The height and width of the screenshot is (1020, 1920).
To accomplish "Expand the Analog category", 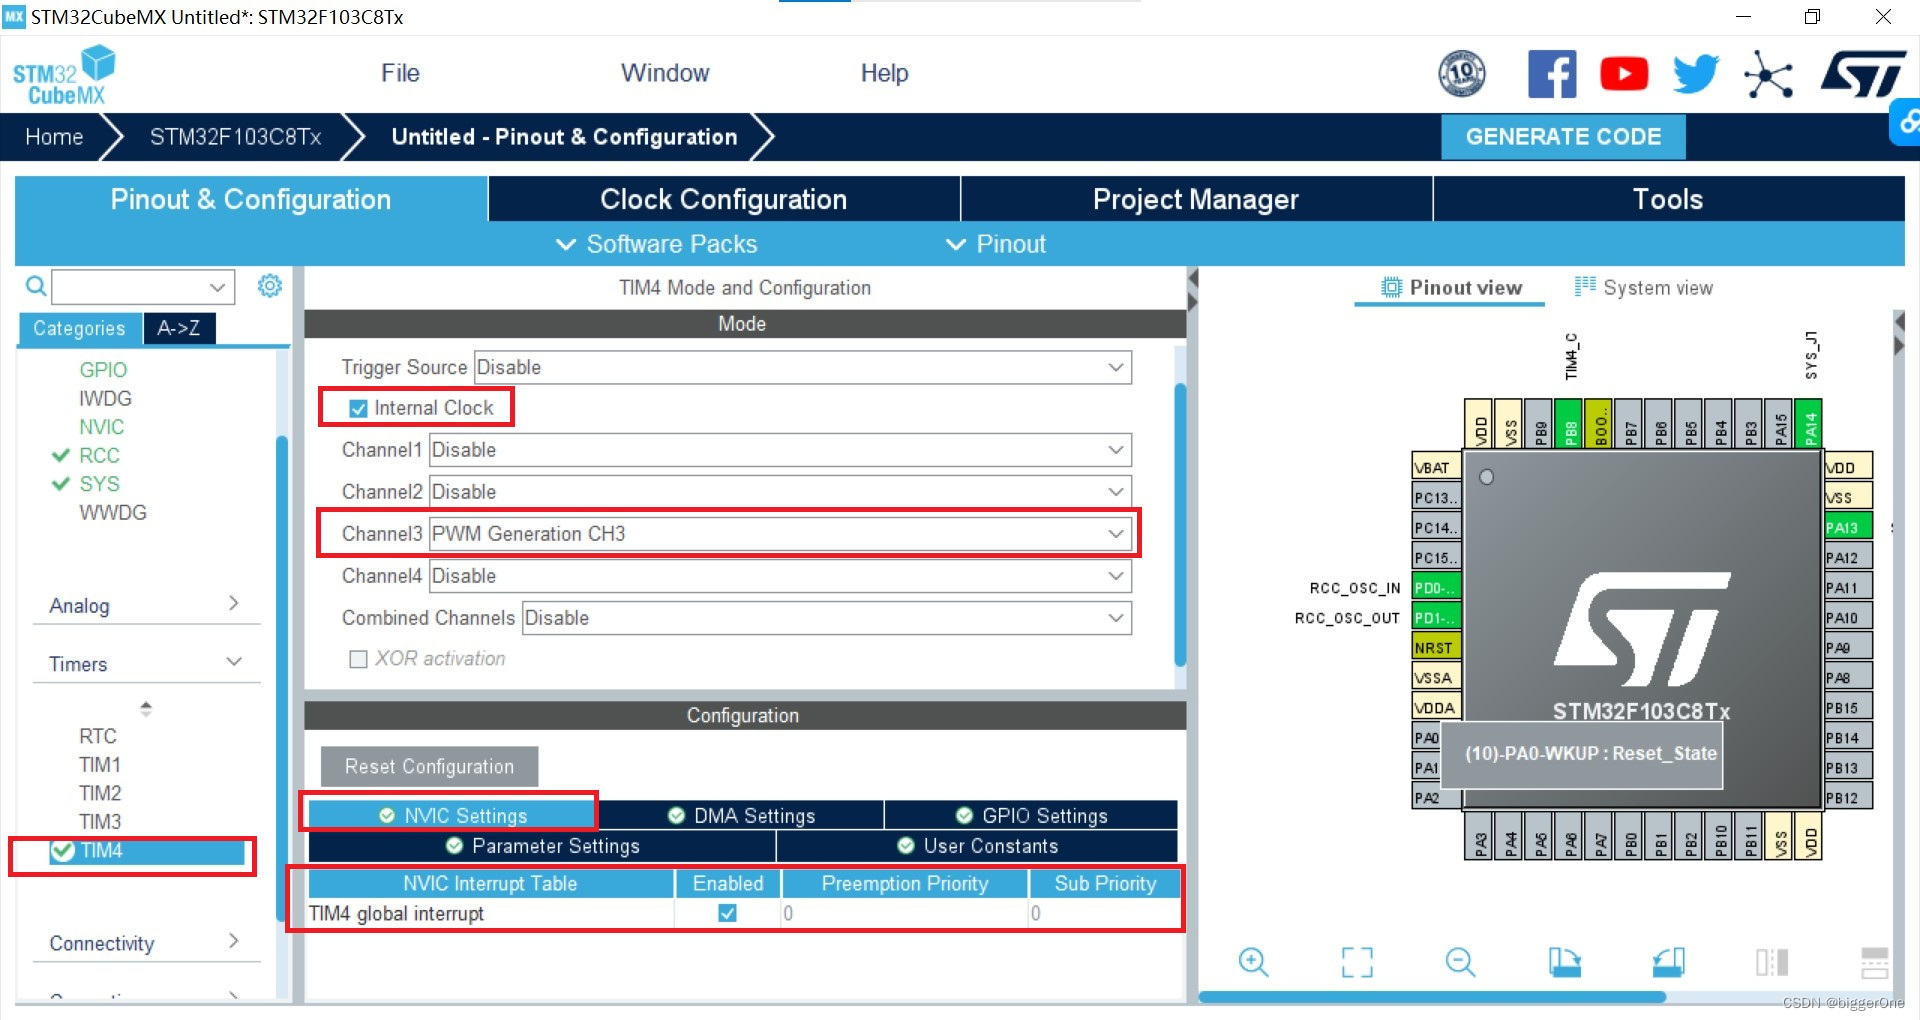I will point(146,605).
